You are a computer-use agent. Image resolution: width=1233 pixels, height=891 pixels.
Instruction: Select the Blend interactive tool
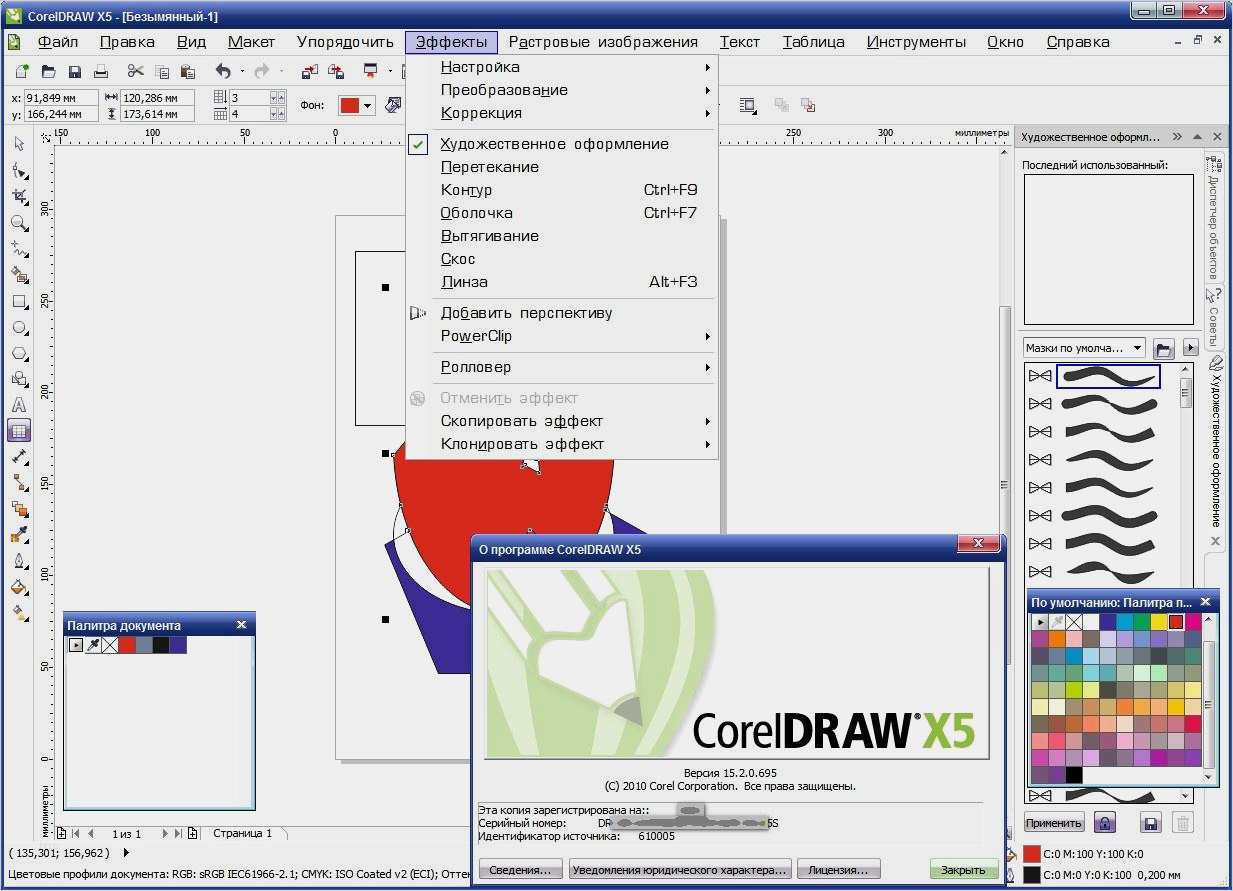click(x=19, y=509)
